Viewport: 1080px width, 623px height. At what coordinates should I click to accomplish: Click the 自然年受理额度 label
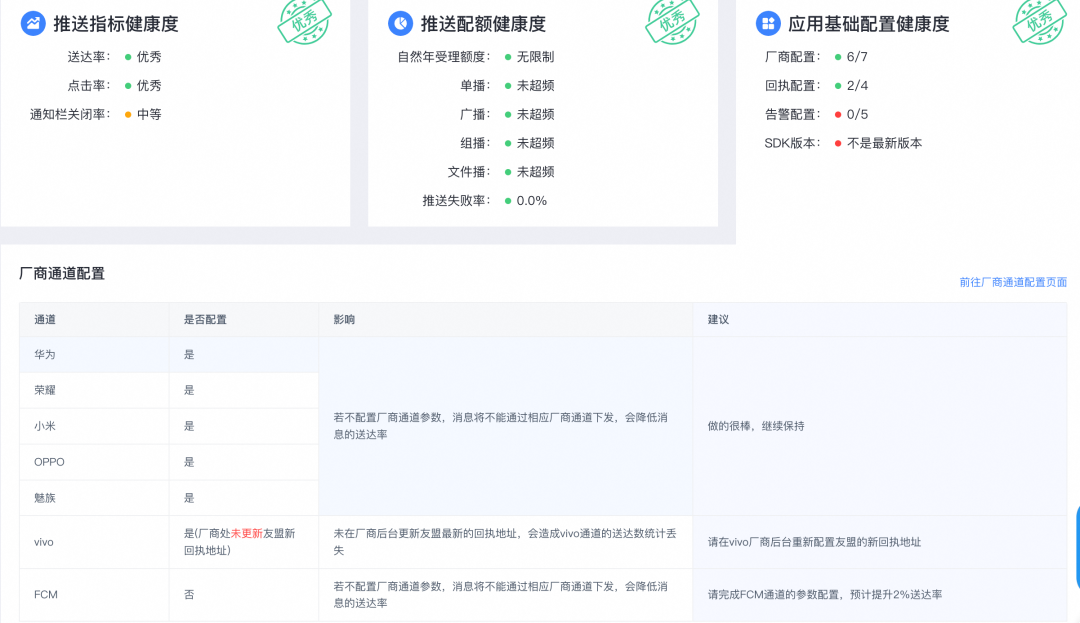pyautogui.click(x=444, y=57)
